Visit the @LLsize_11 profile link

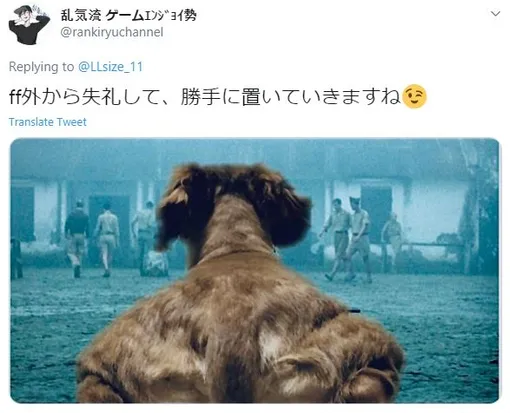coord(110,67)
